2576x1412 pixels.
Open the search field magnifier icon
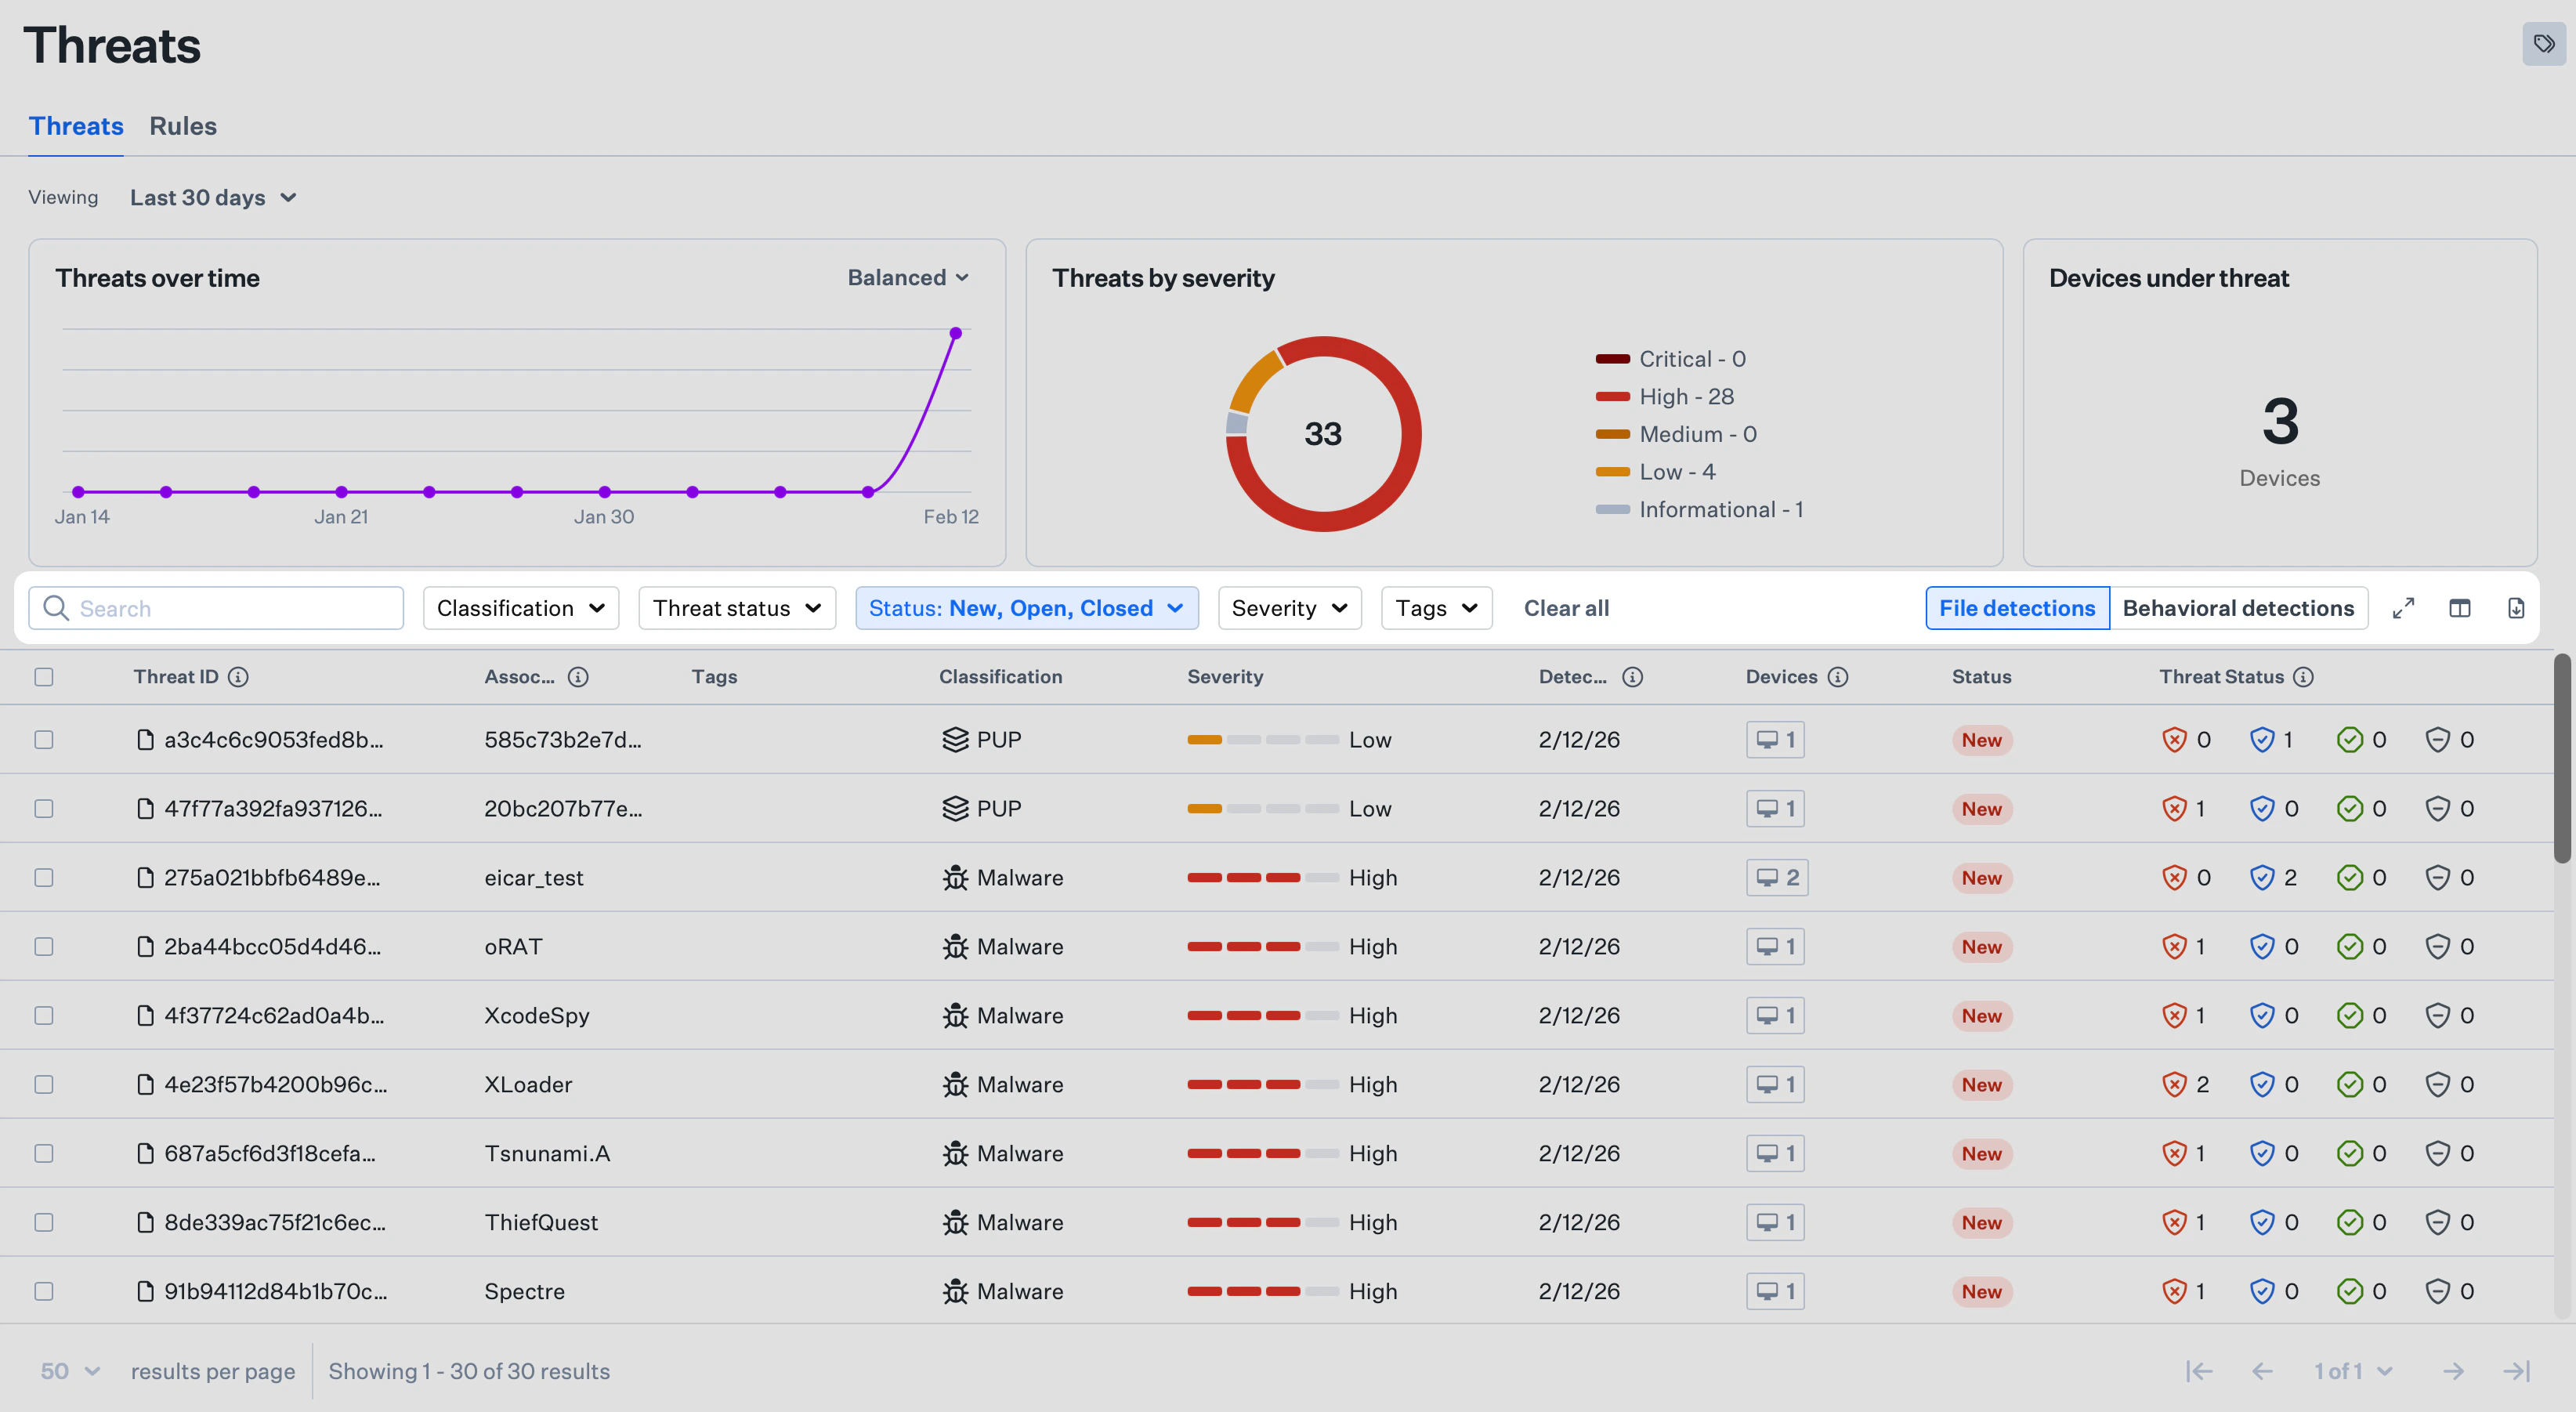click(56, 607)
